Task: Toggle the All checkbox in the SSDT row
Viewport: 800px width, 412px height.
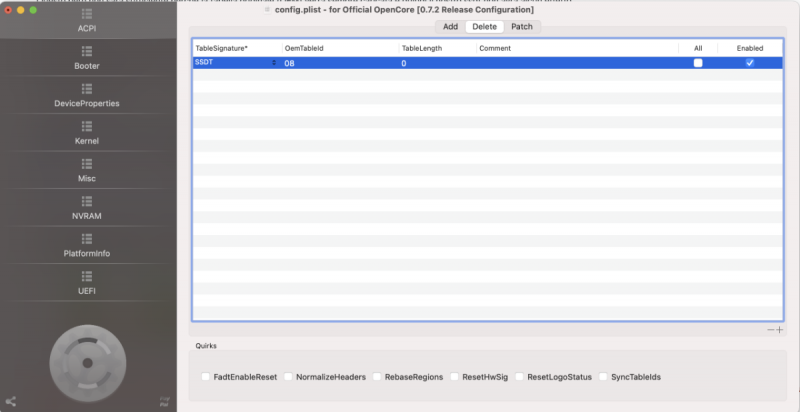Action: (x=698, y=63)
